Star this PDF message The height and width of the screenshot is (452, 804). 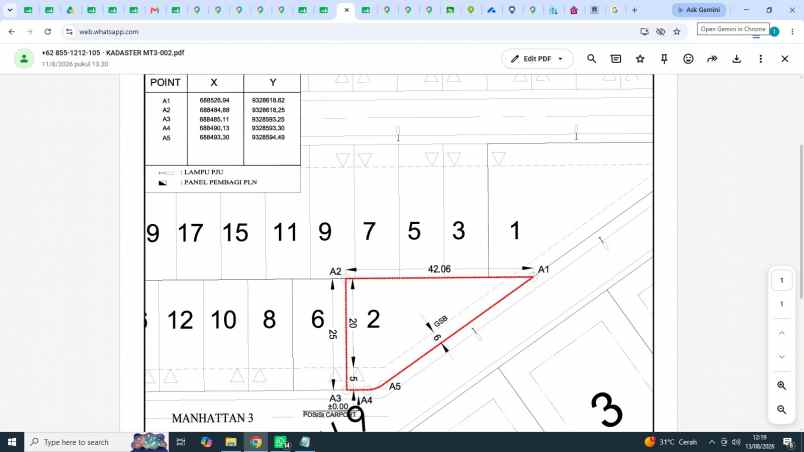click(x=640, y=59)
